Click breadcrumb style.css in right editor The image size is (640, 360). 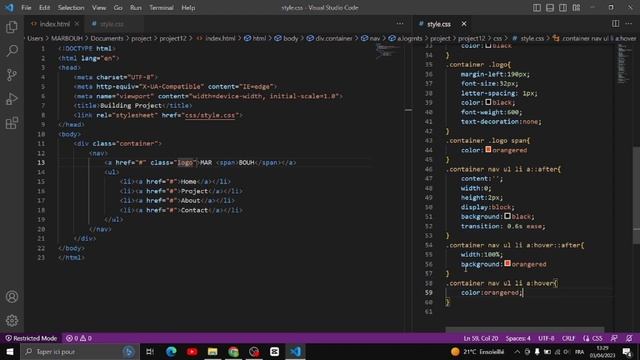point(528,38)
